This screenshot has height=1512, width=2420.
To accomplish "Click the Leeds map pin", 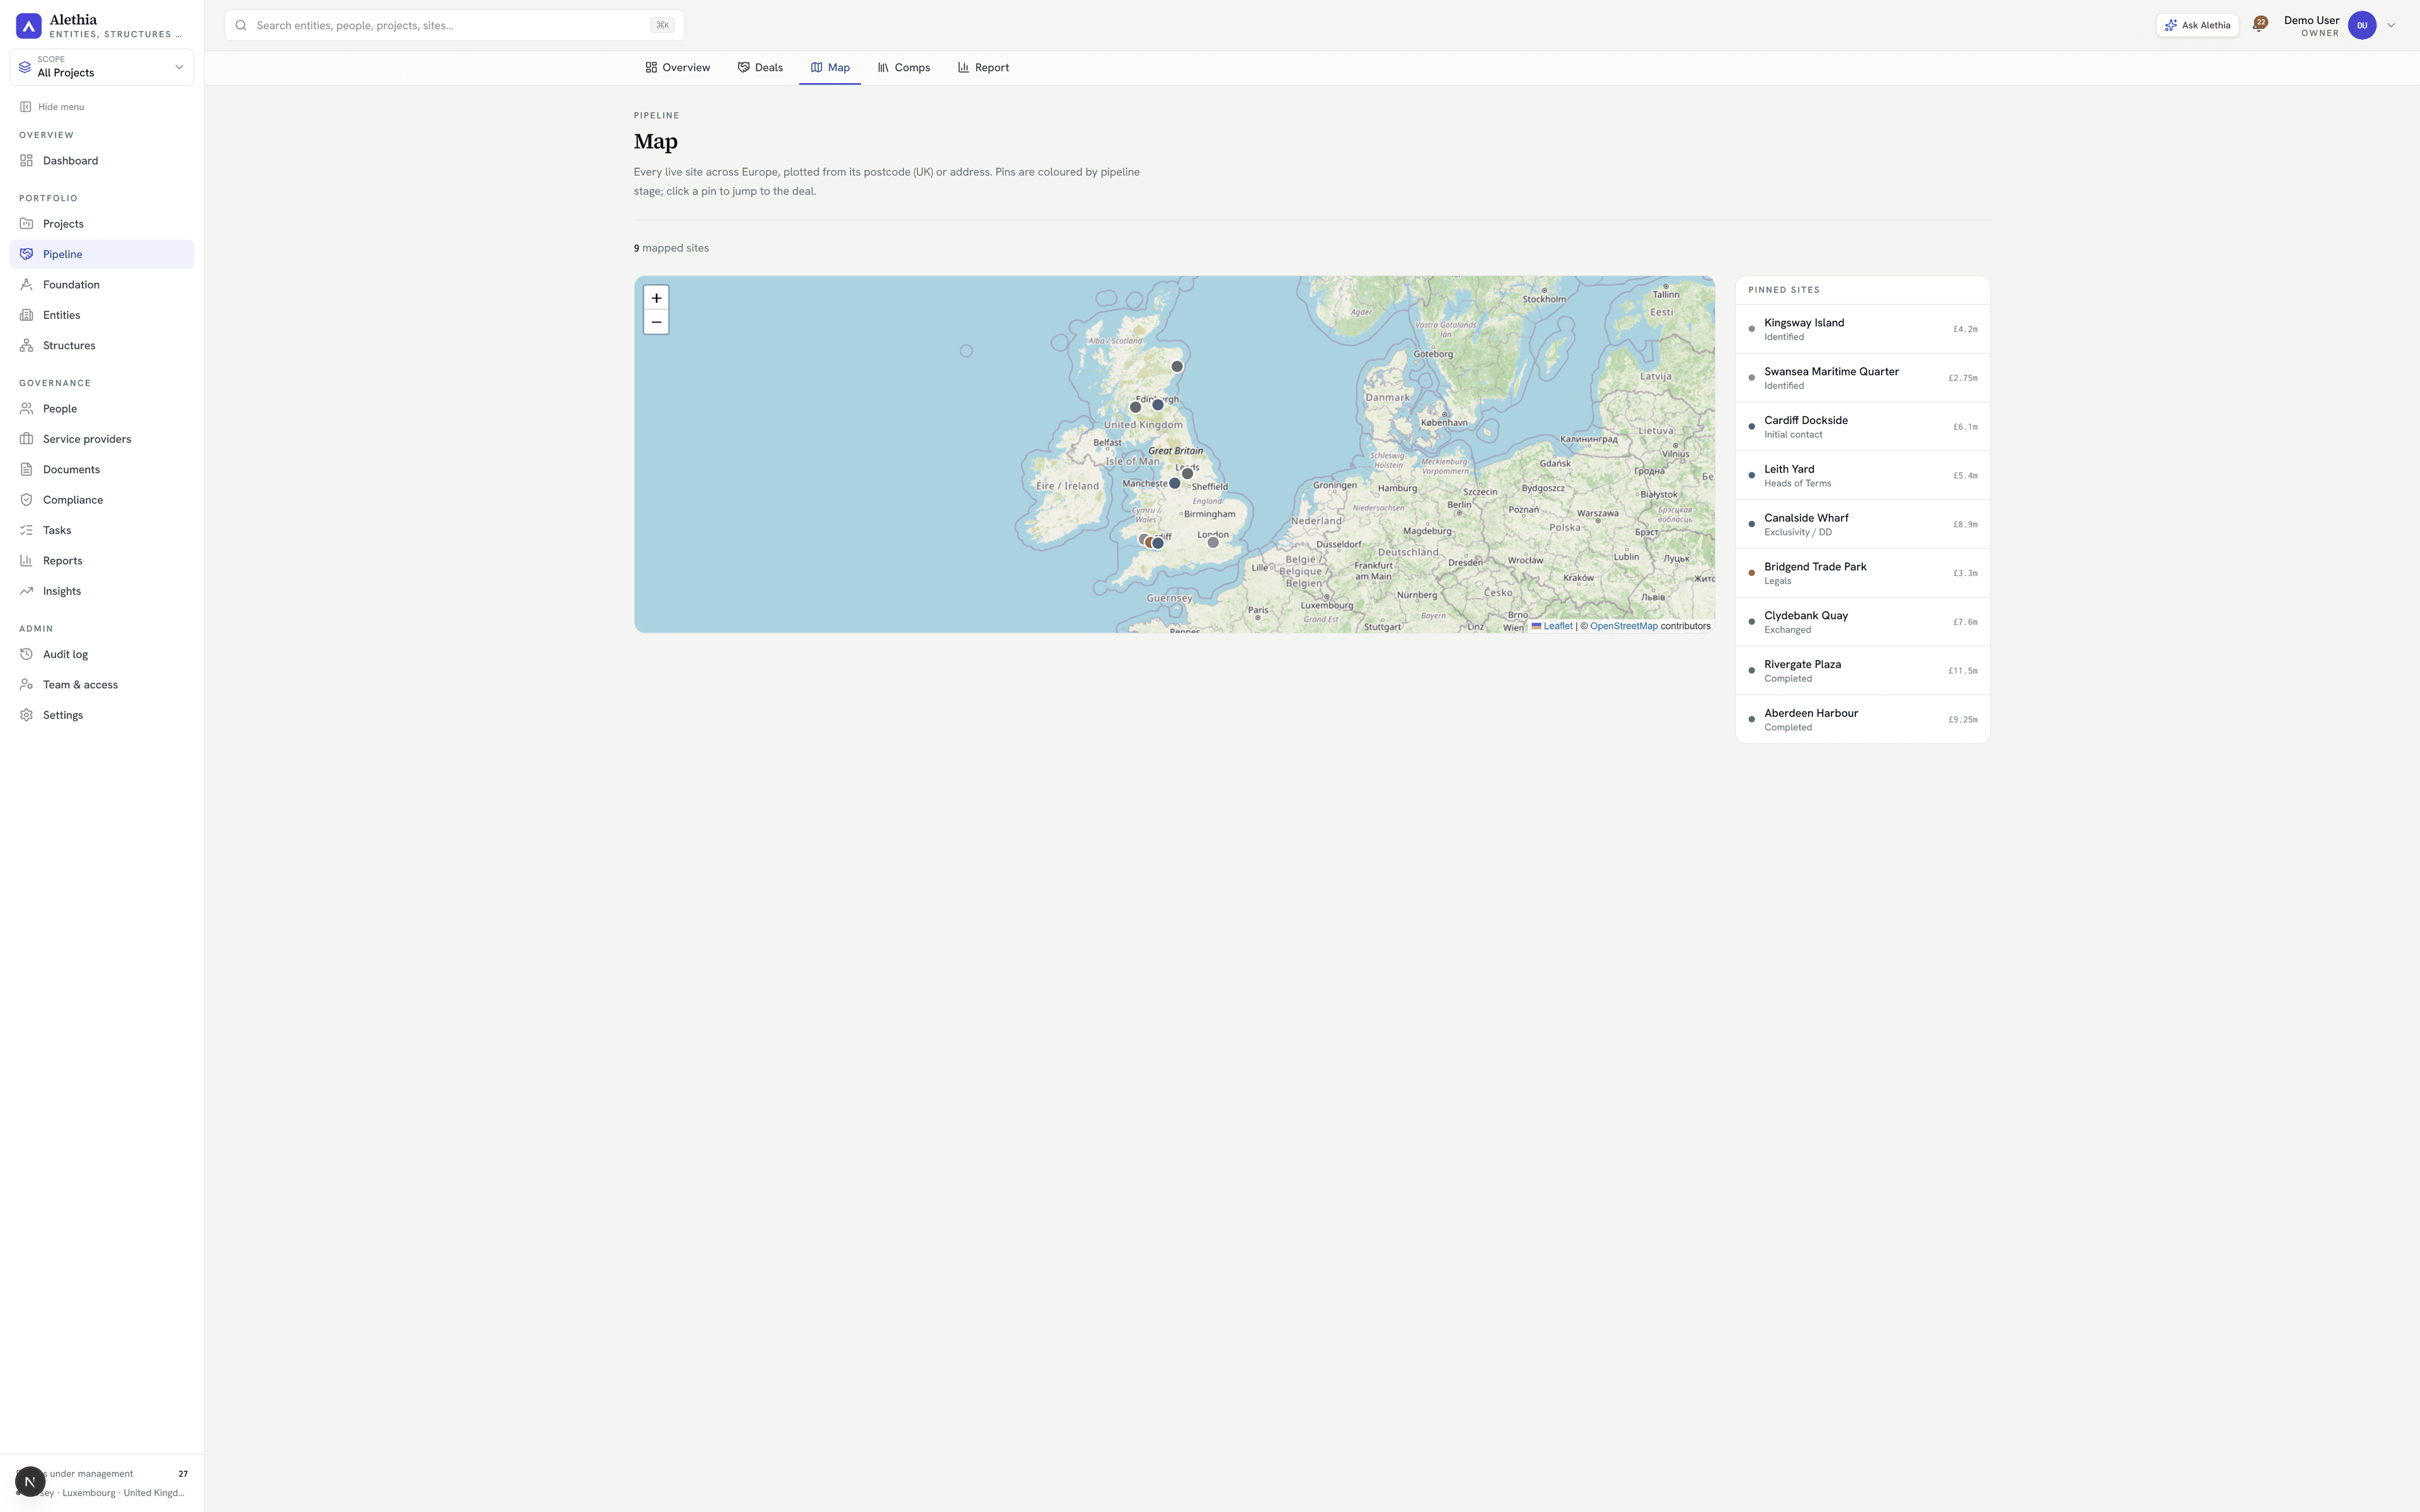I will click(x=1188, y=474).
